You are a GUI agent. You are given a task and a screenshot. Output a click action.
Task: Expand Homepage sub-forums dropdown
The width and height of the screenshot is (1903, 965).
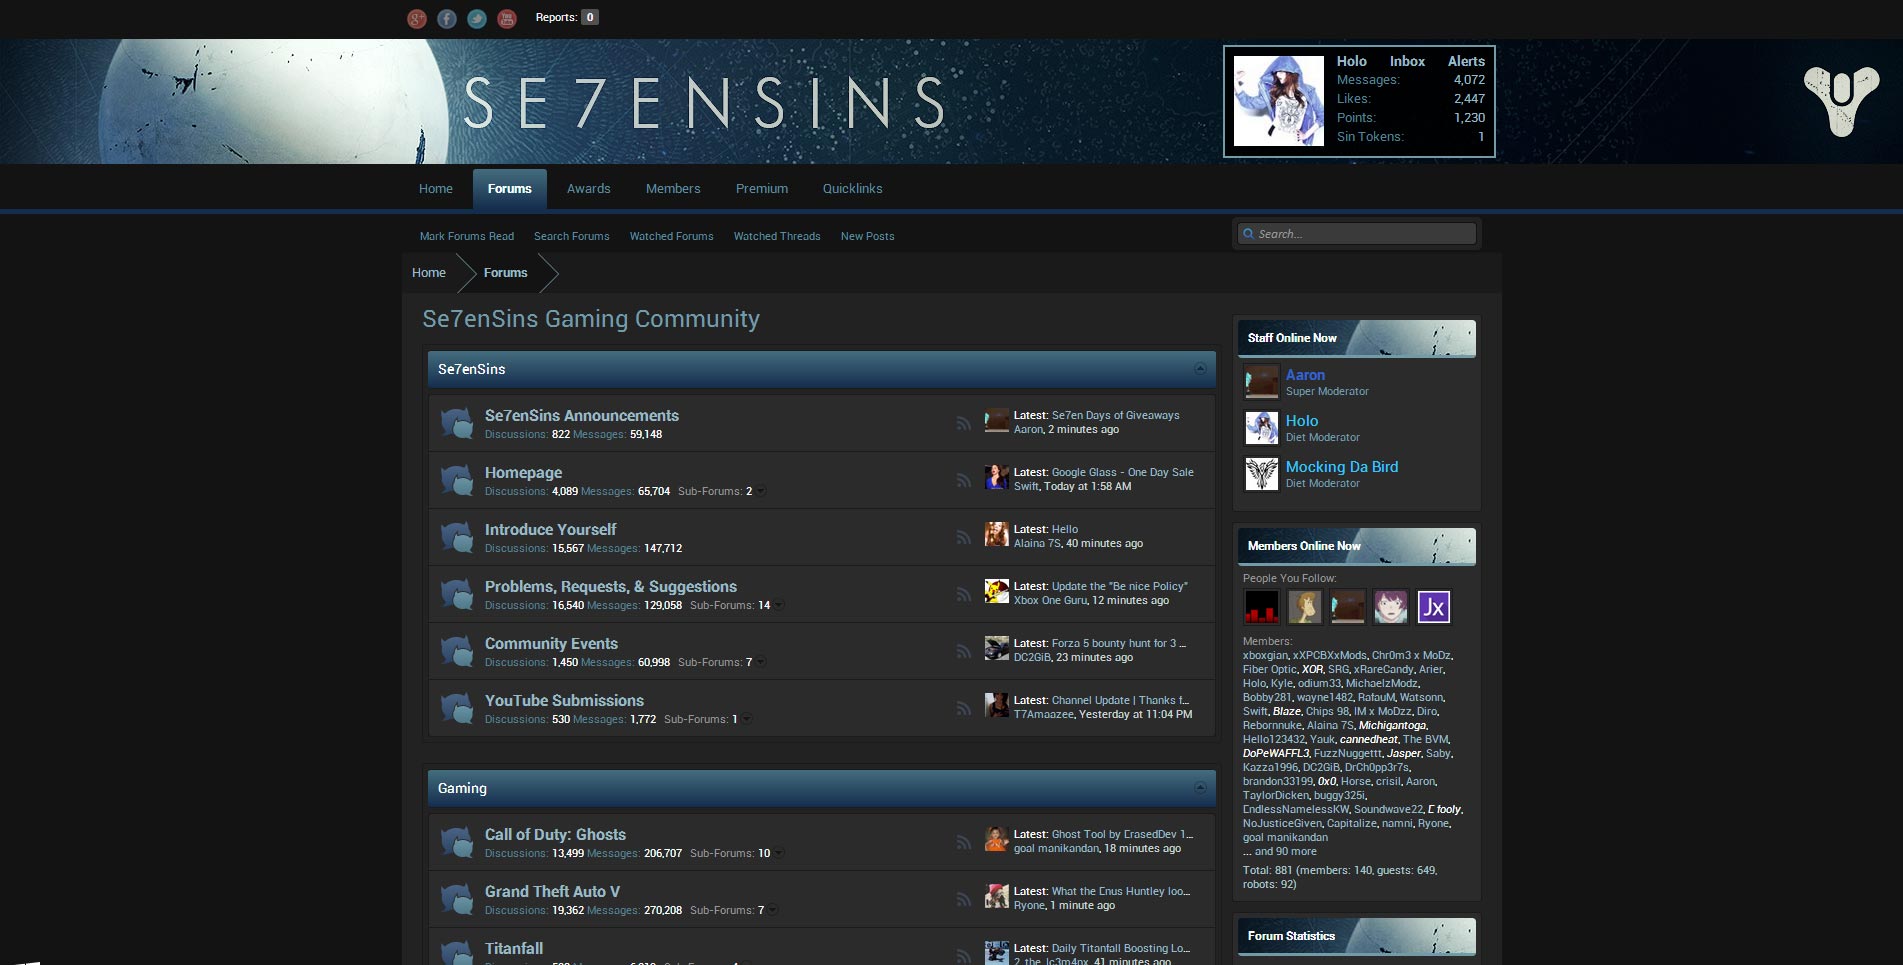click(x=761, y=491)
